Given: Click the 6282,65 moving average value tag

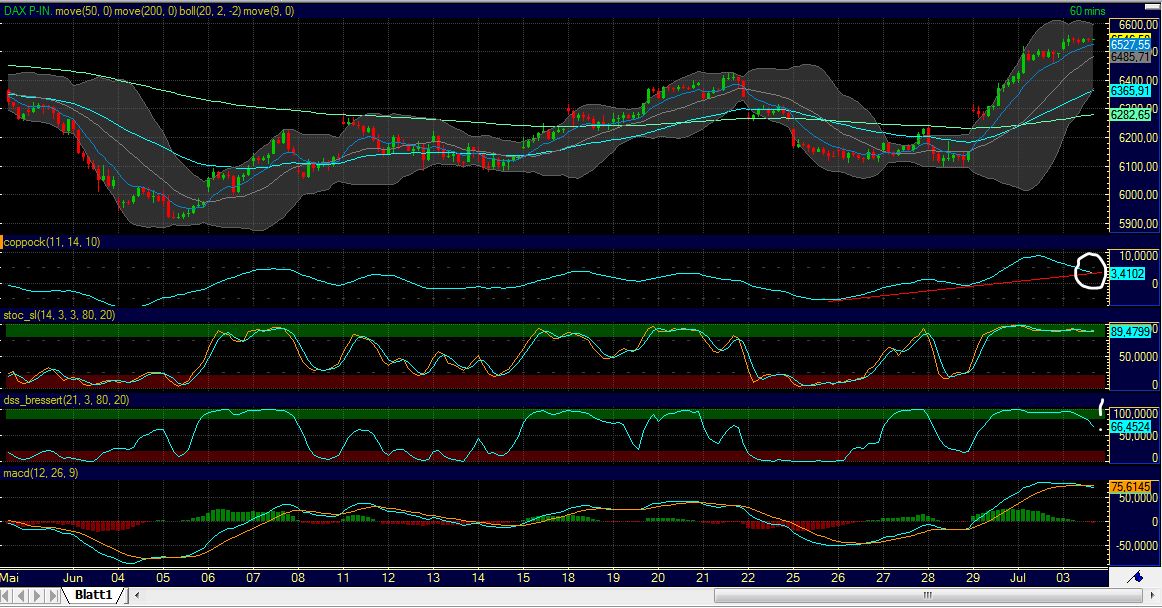Looking at the screenshot, I should [x=1130, y=115].
